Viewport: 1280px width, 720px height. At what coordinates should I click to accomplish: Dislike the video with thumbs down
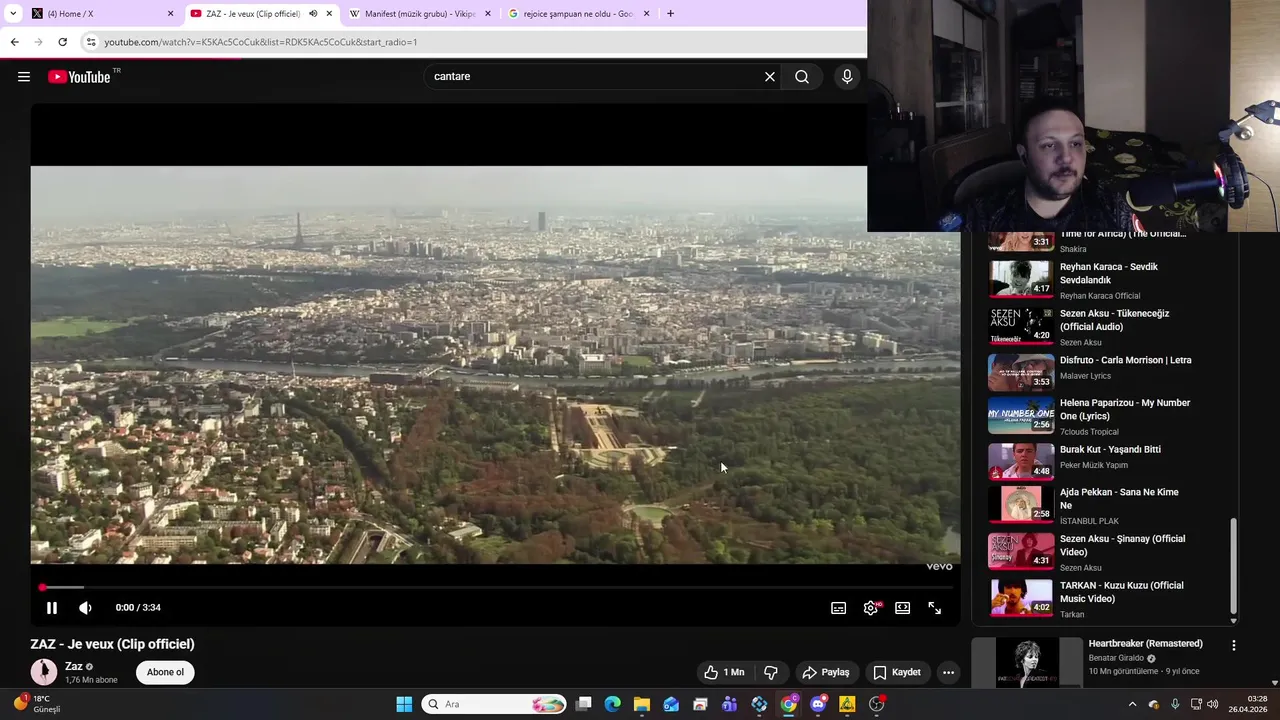click(x=771, y=672)
